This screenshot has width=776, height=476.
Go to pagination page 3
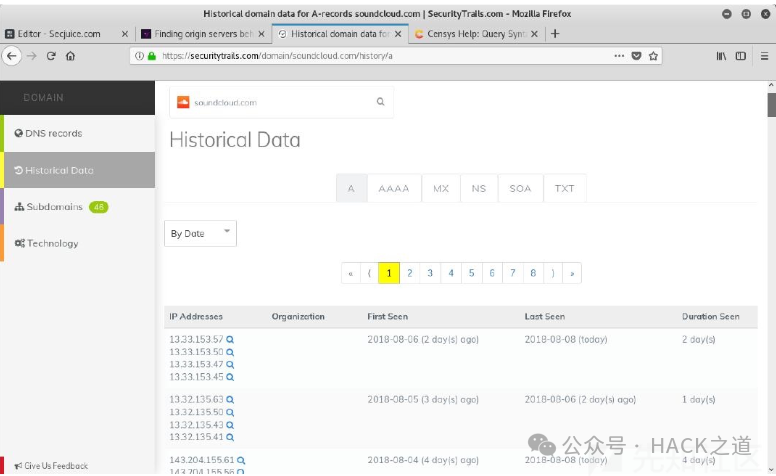coord(430,273)
